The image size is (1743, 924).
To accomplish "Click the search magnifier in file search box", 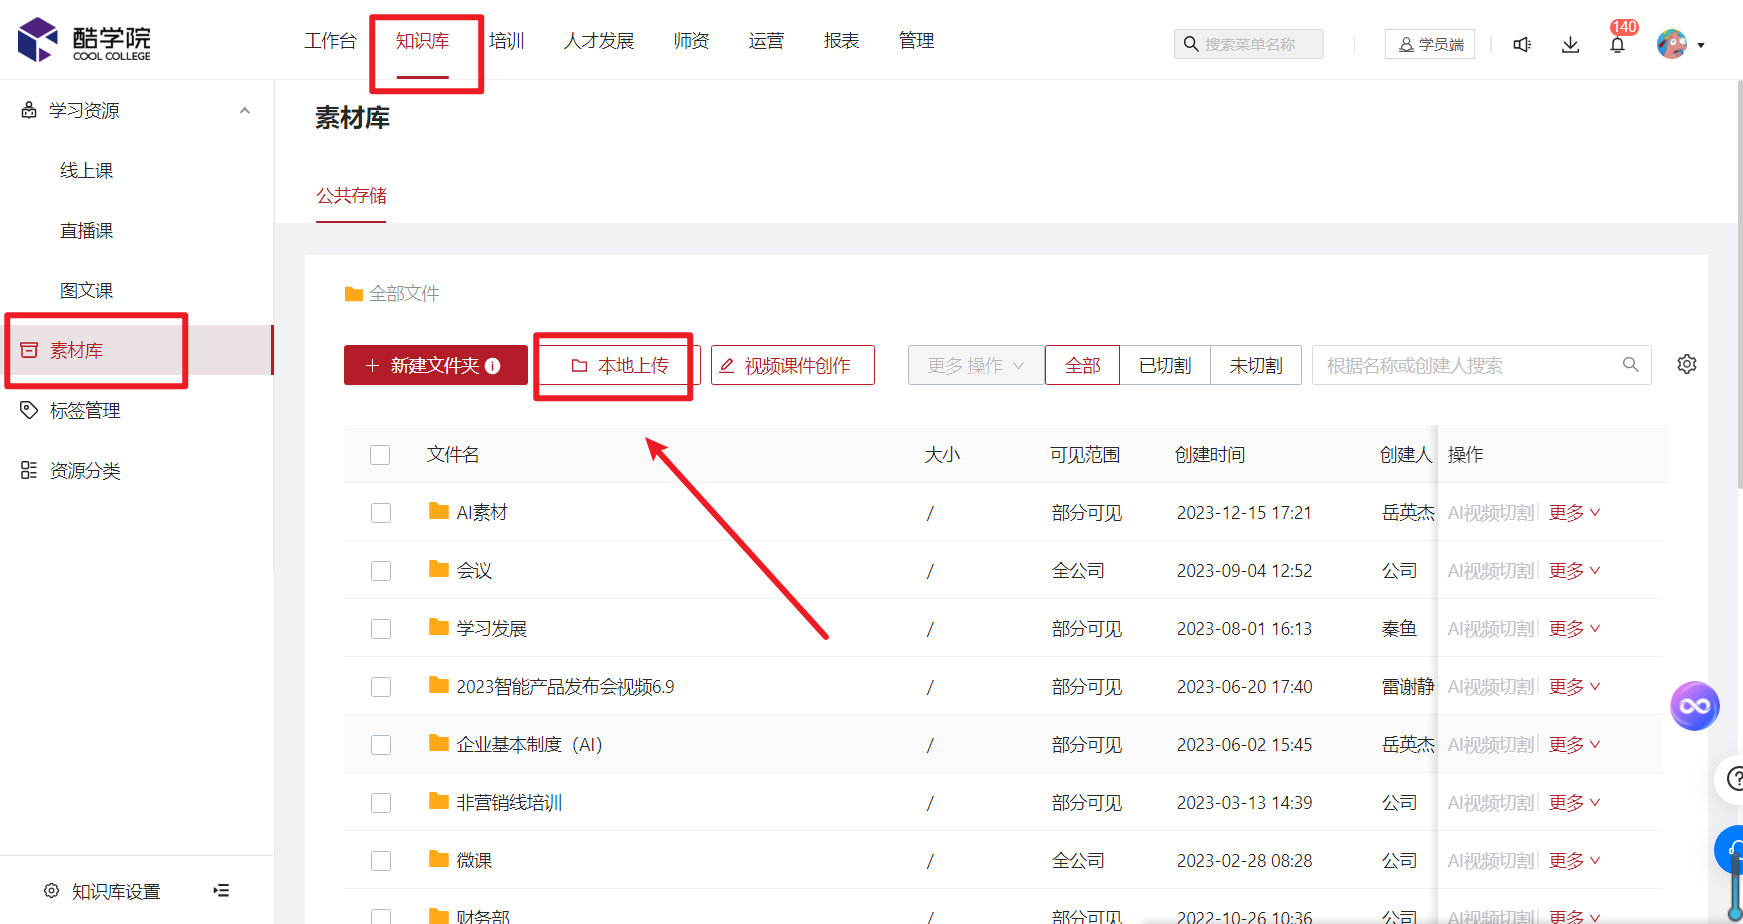I will pyautogui.click(x=1630, y=365).
